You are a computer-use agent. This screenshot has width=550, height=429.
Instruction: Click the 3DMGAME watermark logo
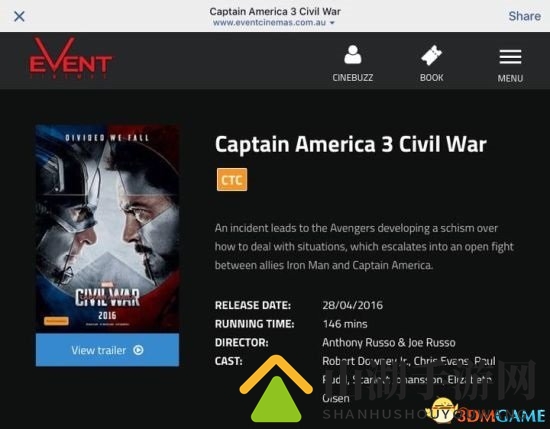(488, 413)
